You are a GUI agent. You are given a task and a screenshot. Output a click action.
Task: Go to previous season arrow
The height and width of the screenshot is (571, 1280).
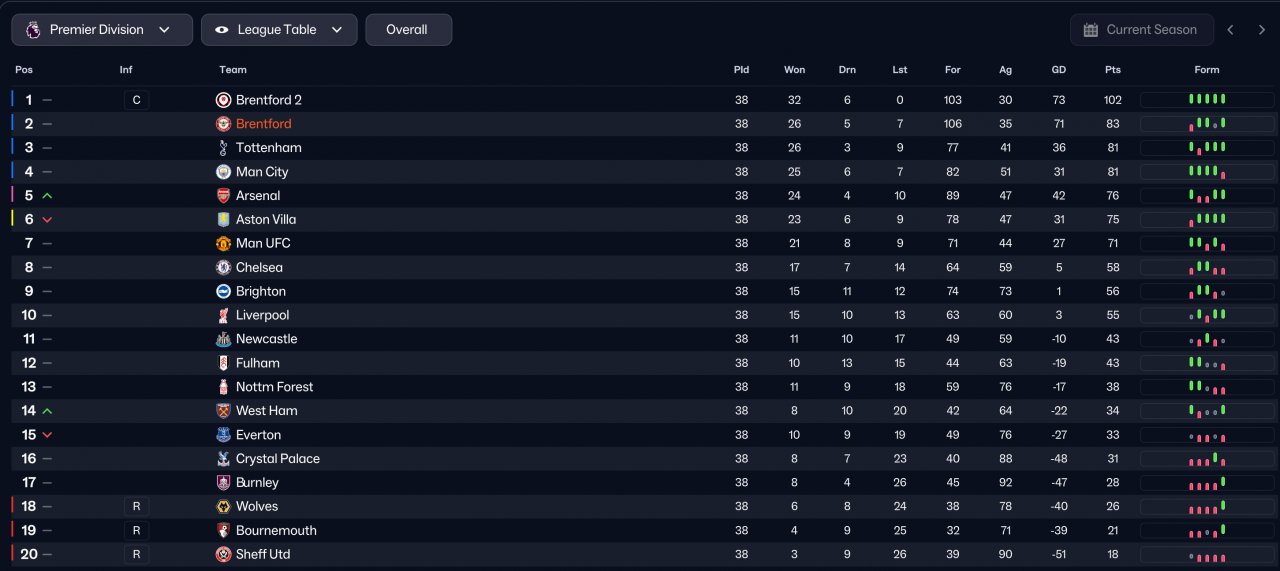(x=1231, y=30)
